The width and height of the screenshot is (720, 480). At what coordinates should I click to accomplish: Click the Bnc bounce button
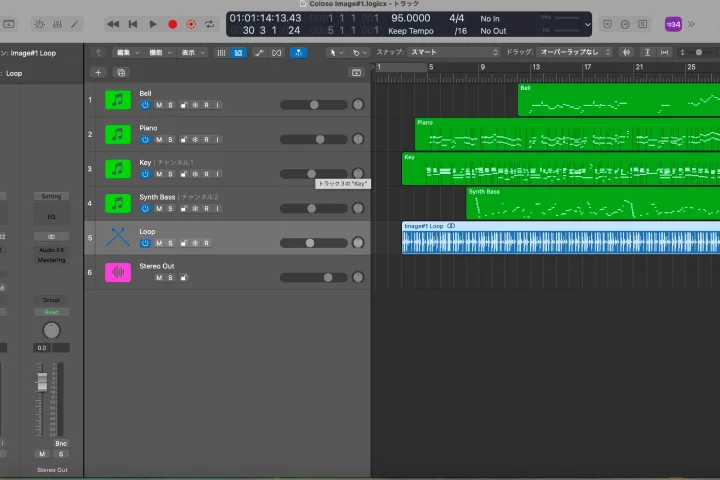pyautogui.click(x=61, y=443)
